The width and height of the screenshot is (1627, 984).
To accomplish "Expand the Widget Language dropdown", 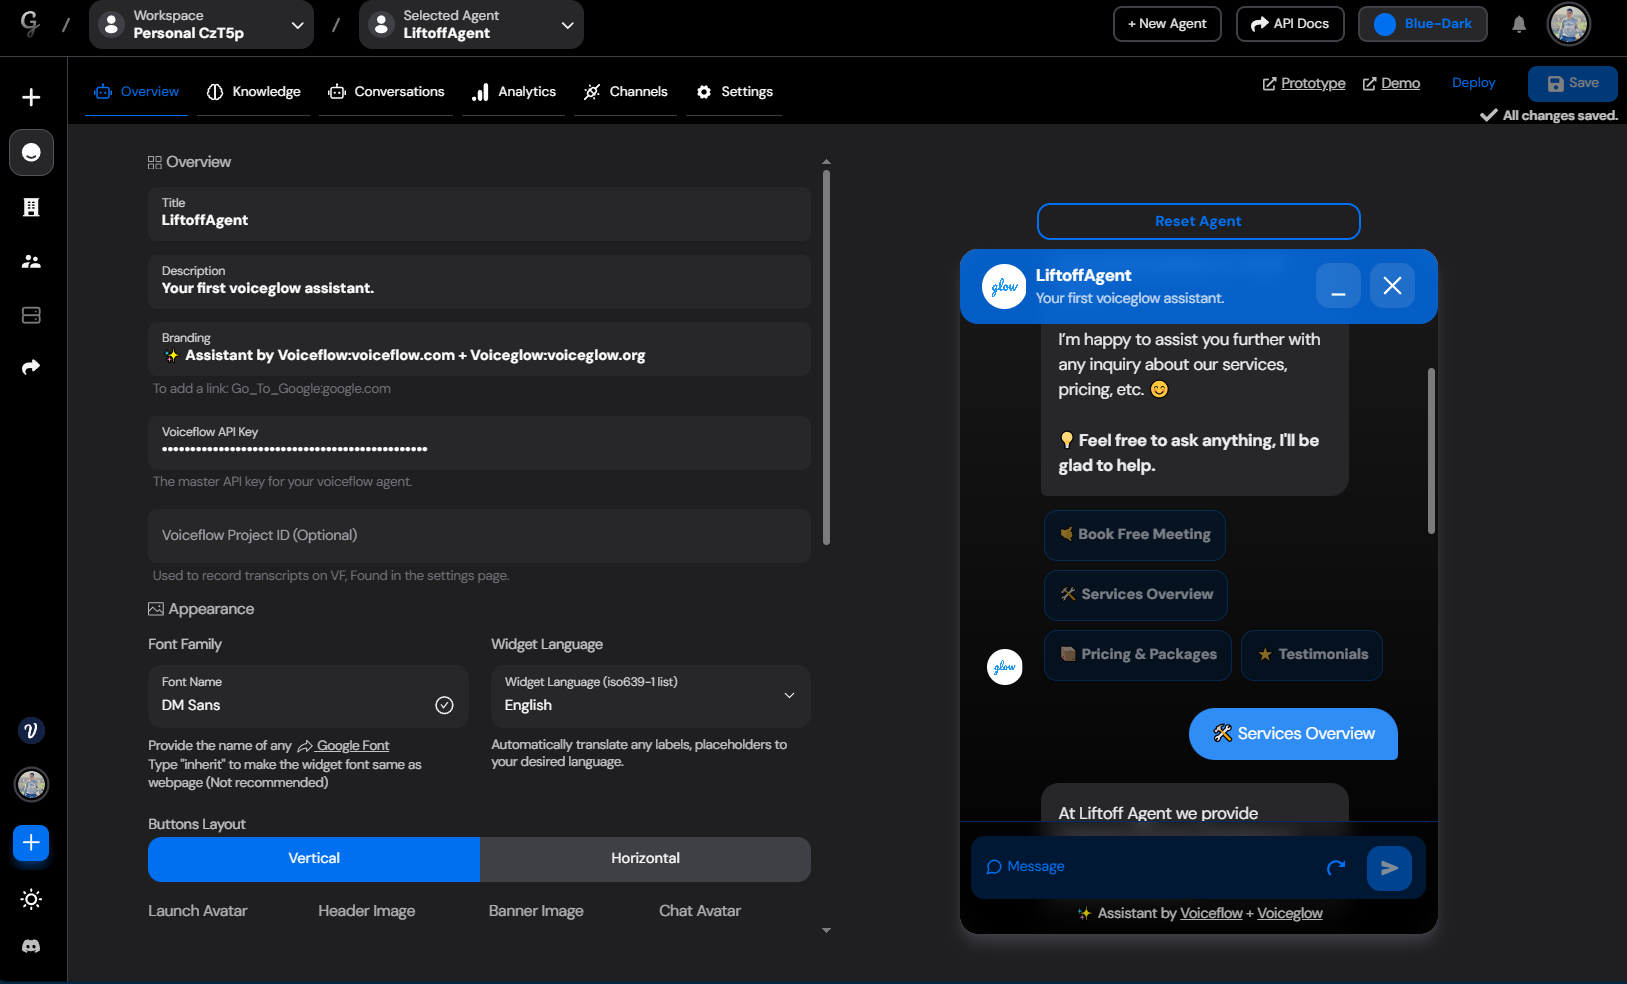I will [x=789, y=696].
